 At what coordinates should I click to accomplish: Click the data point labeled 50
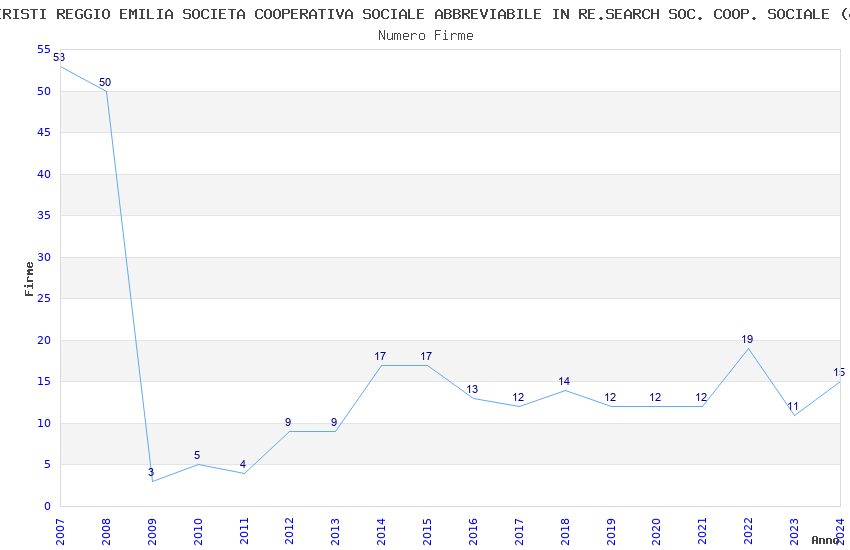[x=106, y=91]
